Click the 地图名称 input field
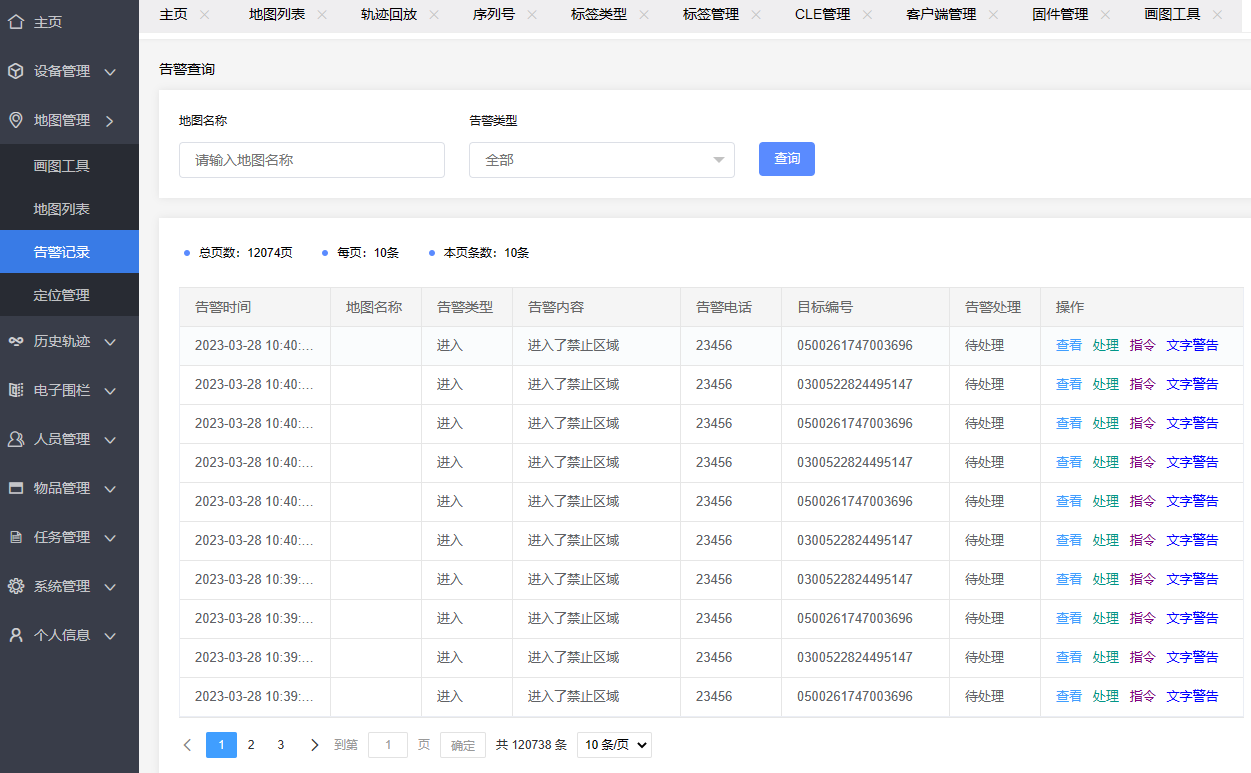 click(311, 160)
